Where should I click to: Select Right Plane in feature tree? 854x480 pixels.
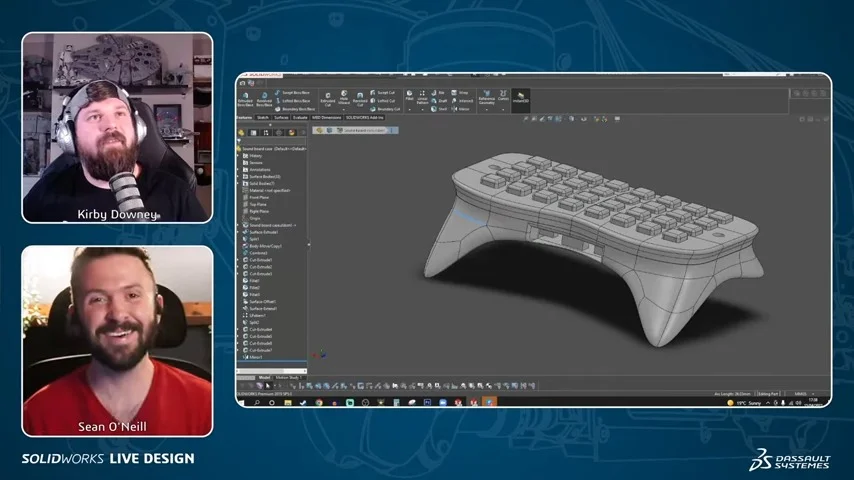pyautogui.click(x=256, y=211)
